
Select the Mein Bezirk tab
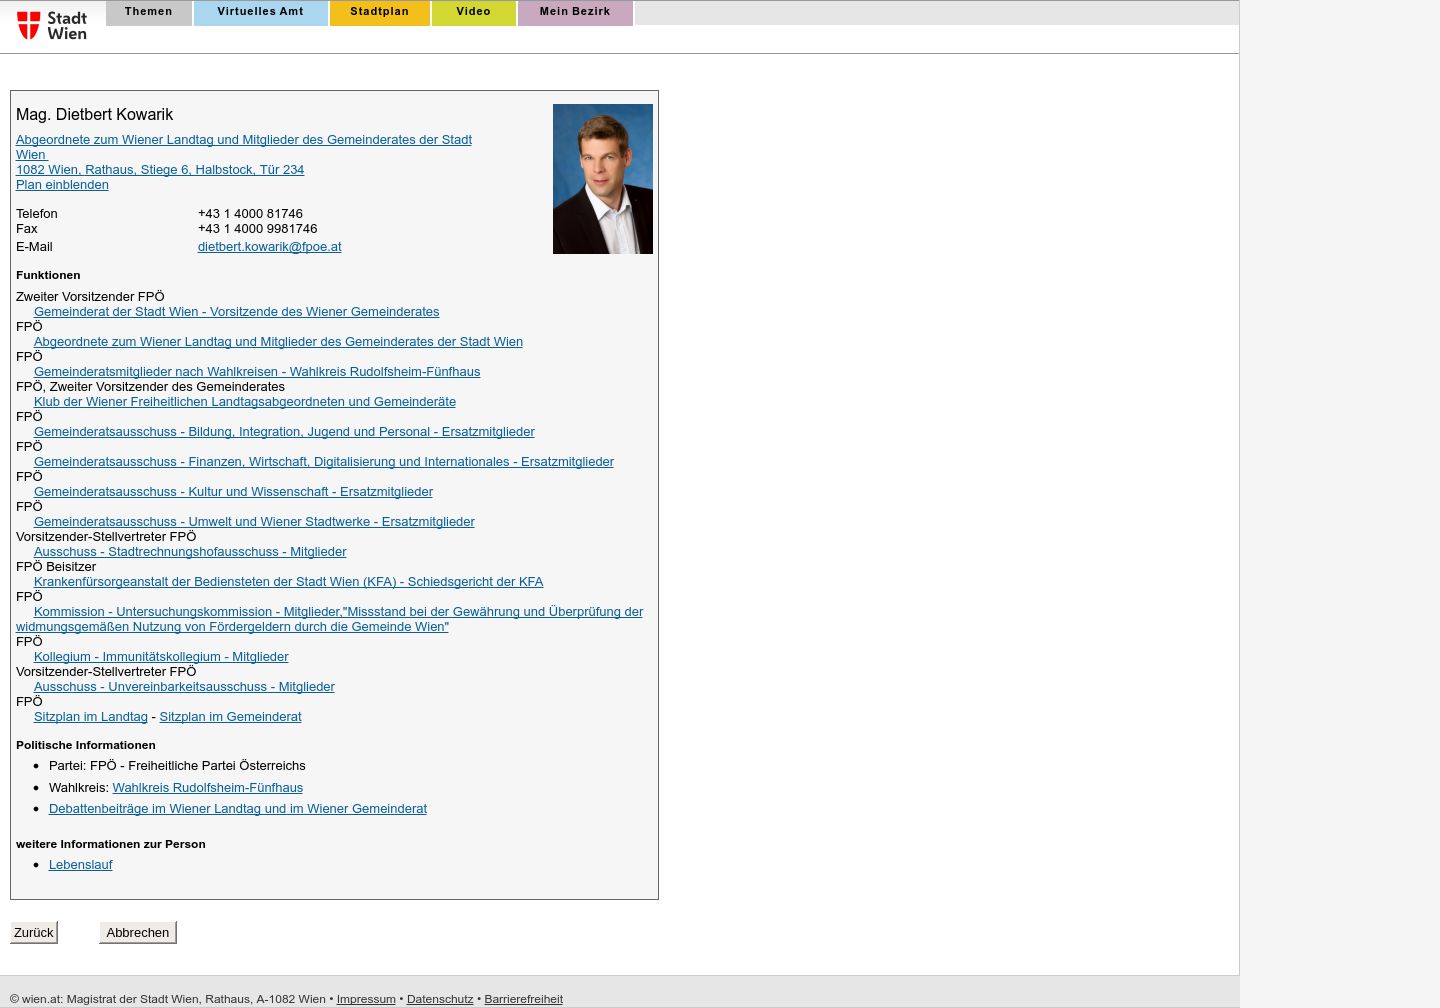(575, 12)
